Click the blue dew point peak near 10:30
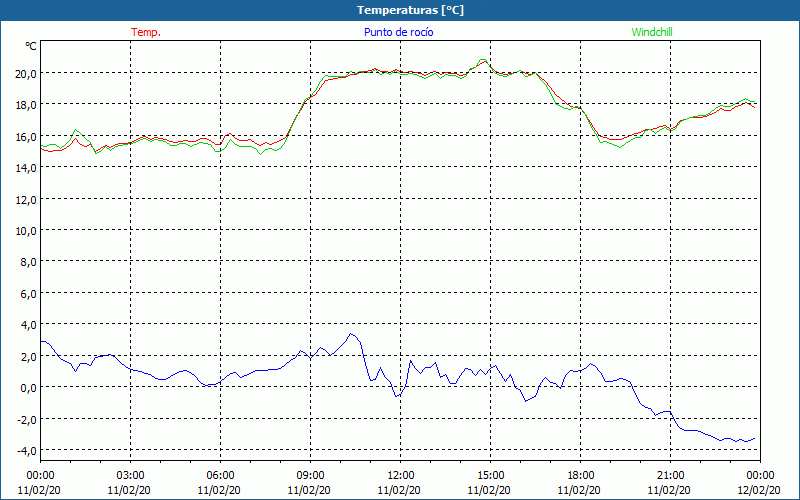Image resolution: width=800 pixels, height=500 pixels. click(x=350, y=334)
